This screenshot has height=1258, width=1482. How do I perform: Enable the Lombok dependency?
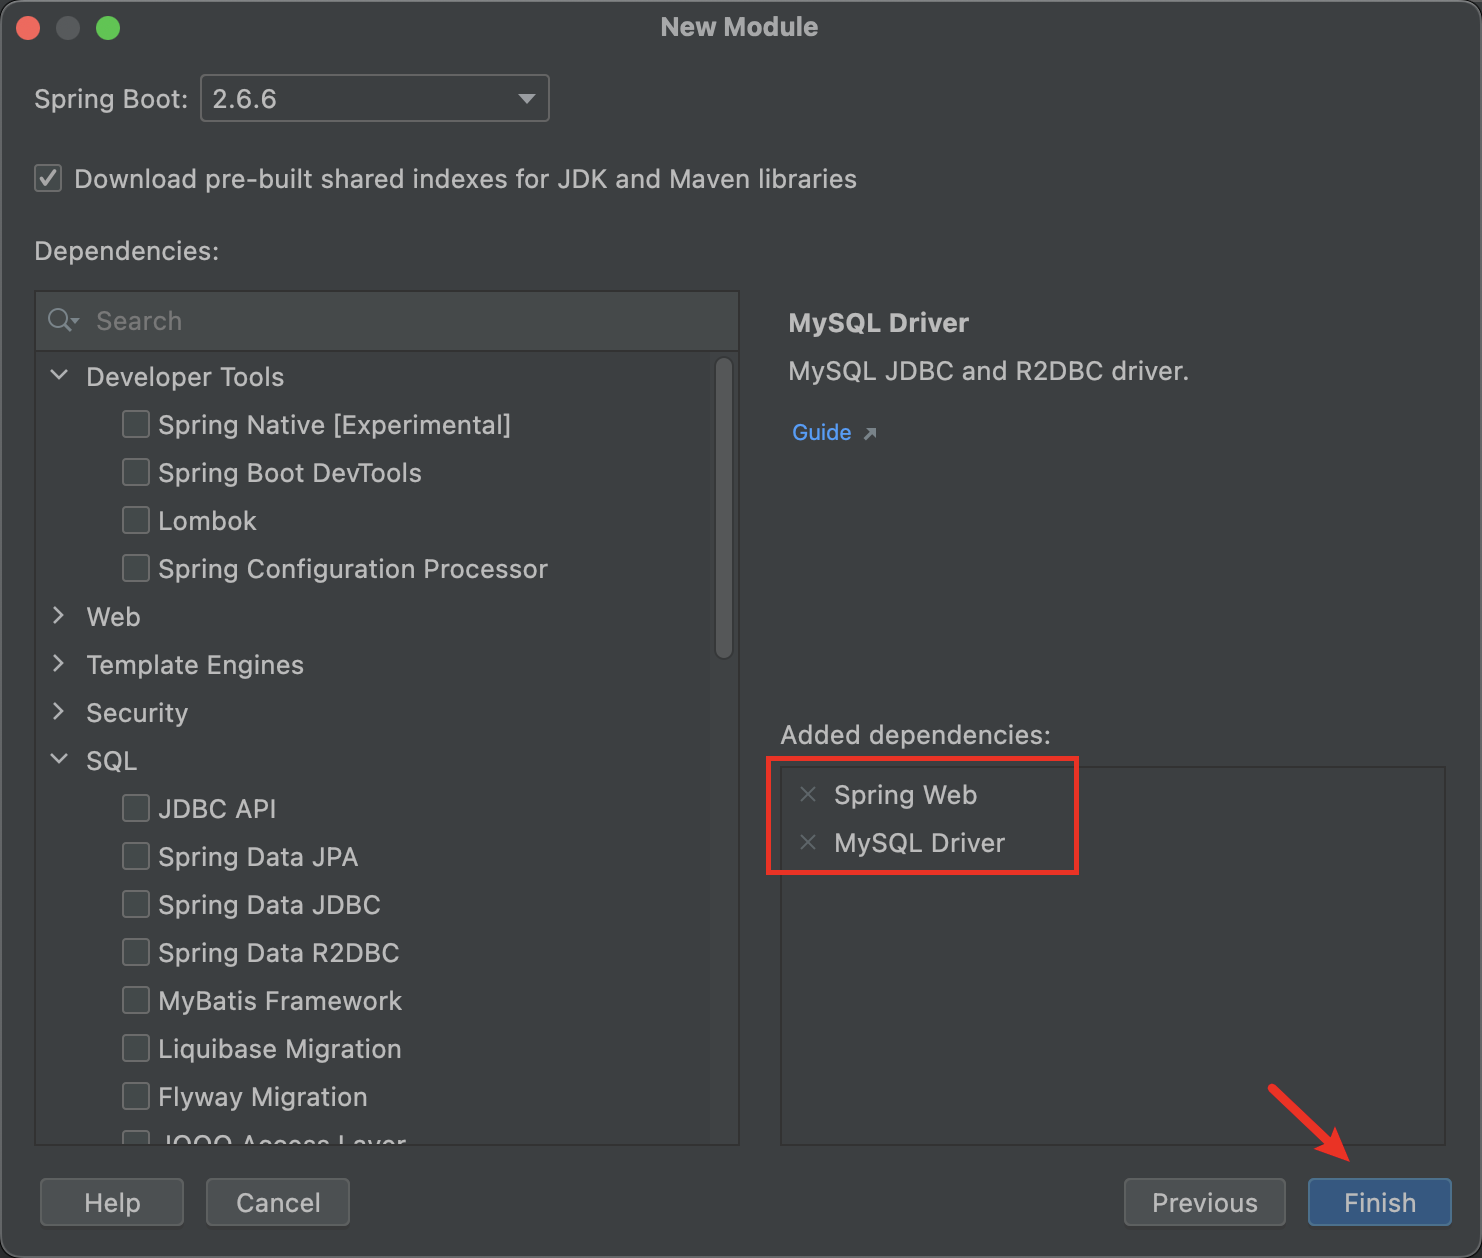[136, 520]
